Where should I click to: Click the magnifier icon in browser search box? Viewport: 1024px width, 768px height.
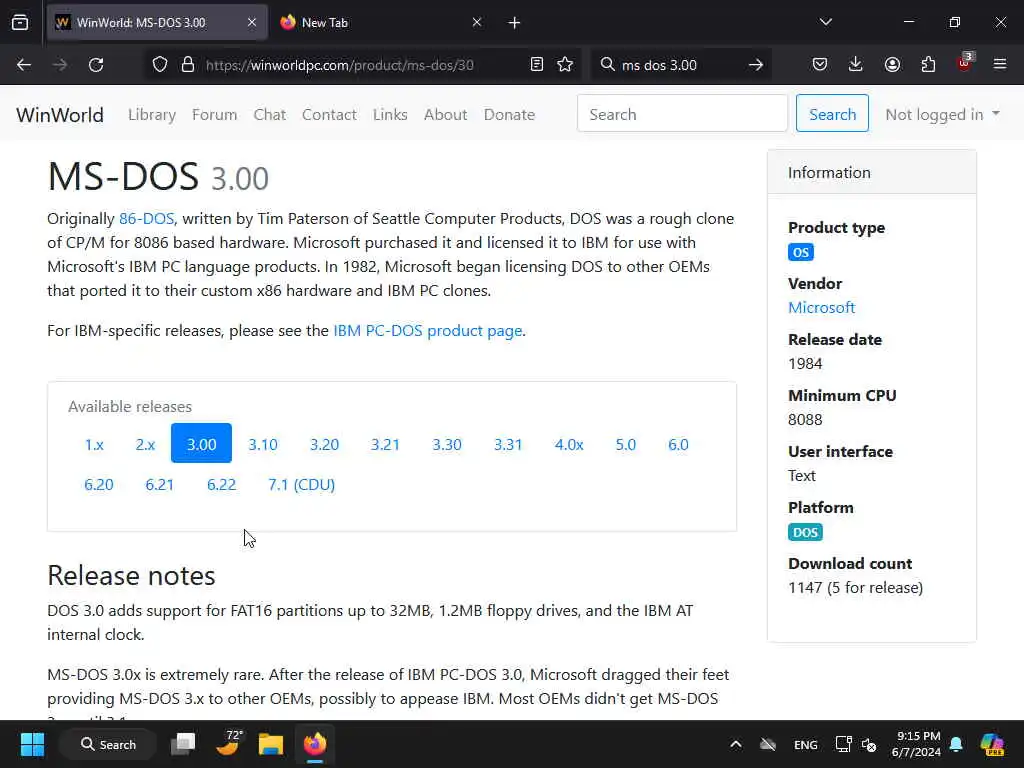coord(608,65)
